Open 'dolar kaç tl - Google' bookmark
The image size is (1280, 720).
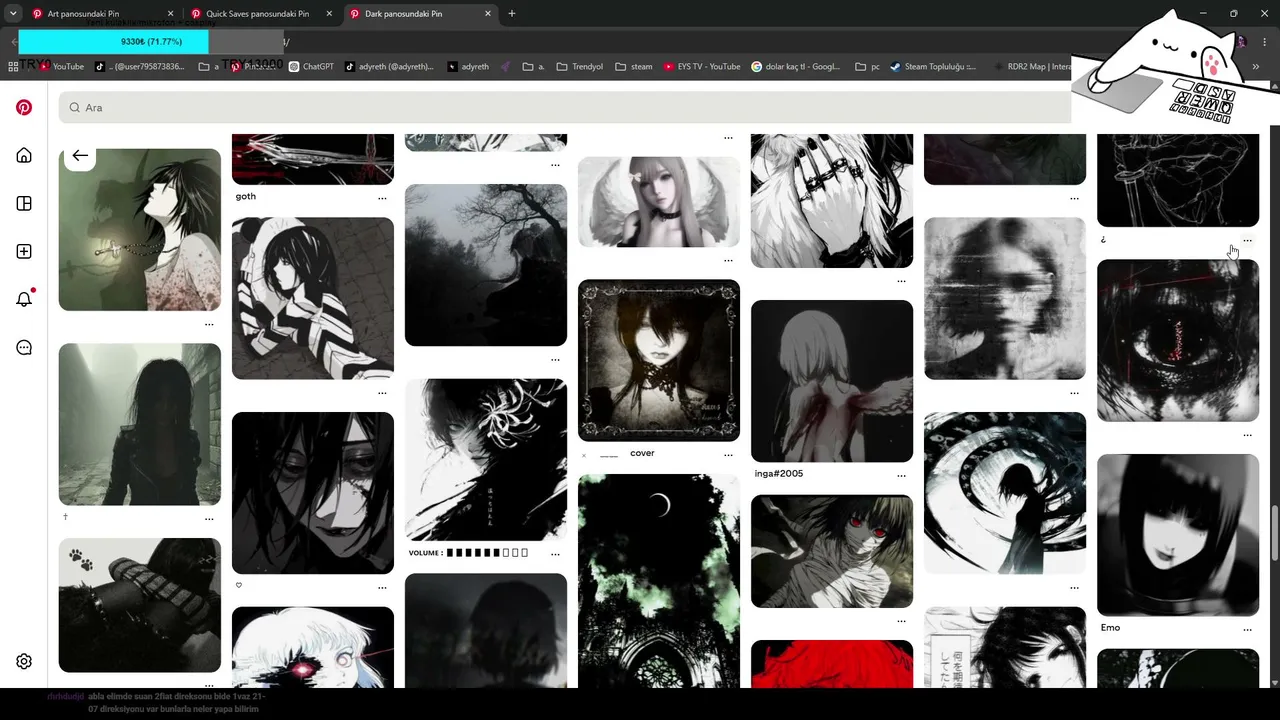796,67
